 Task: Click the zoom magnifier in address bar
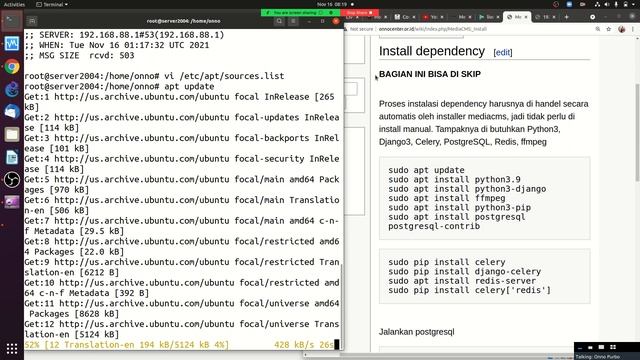tap(598, 29)
